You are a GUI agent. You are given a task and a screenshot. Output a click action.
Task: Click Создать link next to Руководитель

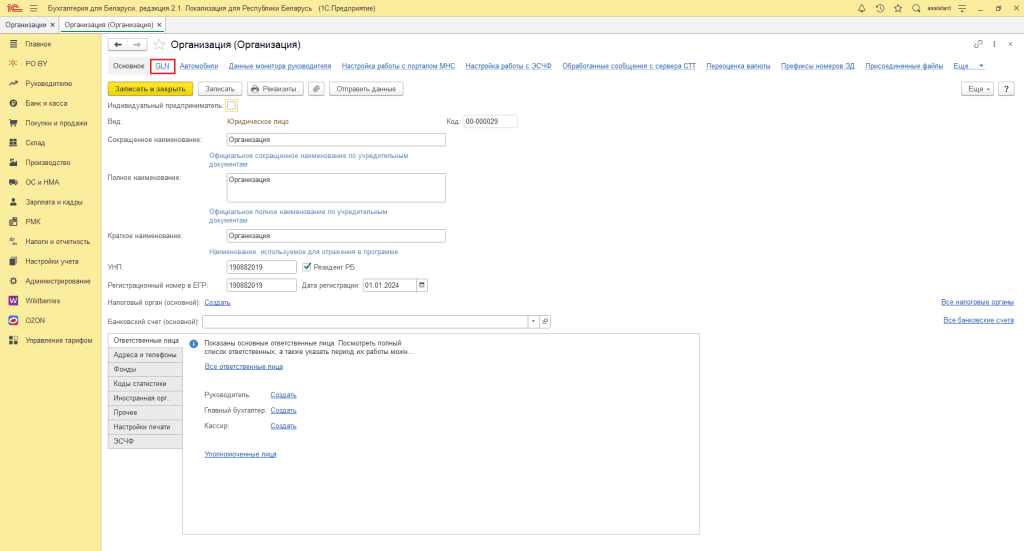click(283, 395)
